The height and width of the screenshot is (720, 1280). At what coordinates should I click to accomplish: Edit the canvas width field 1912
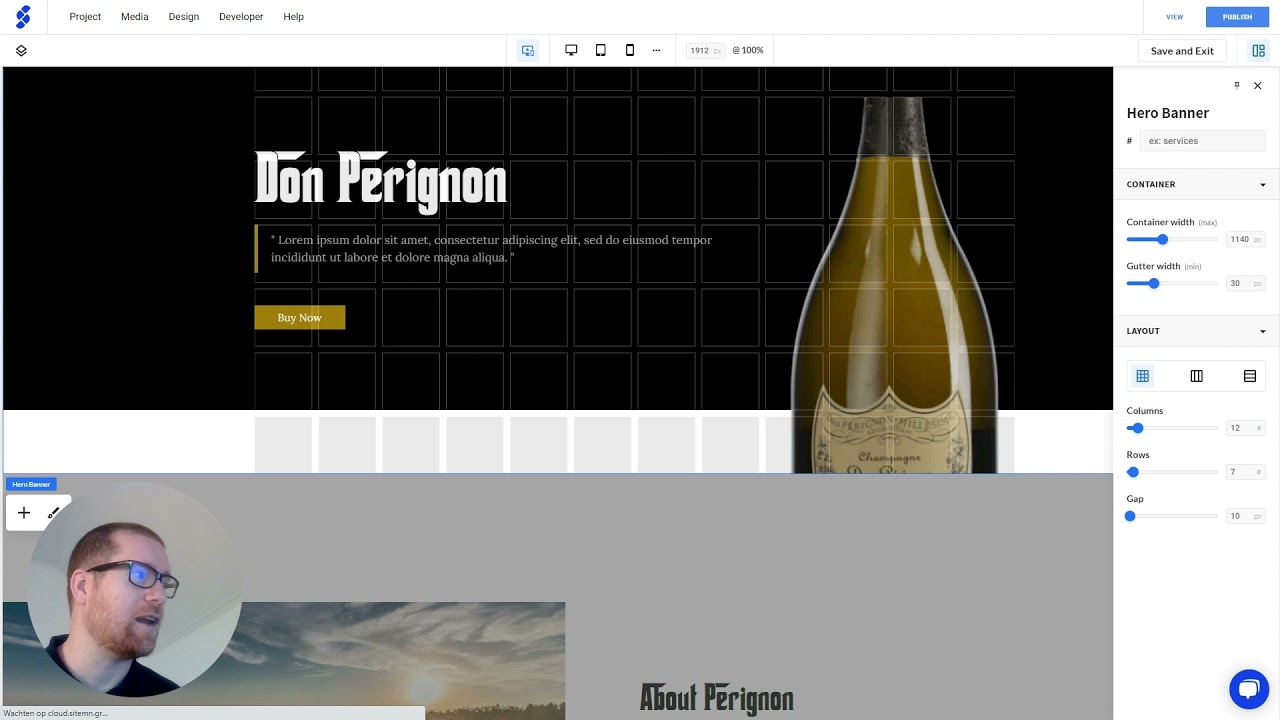tap(706, 50)
